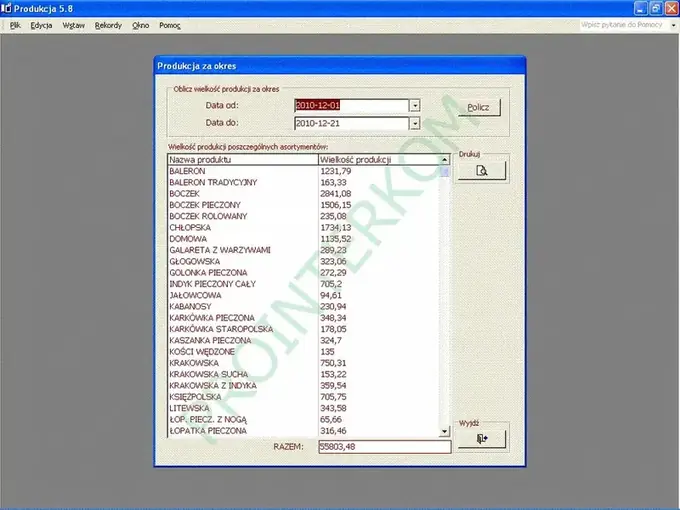
Task: Click the list scroll up arrow
Action: pyautogui.click(x=445, y=160)
